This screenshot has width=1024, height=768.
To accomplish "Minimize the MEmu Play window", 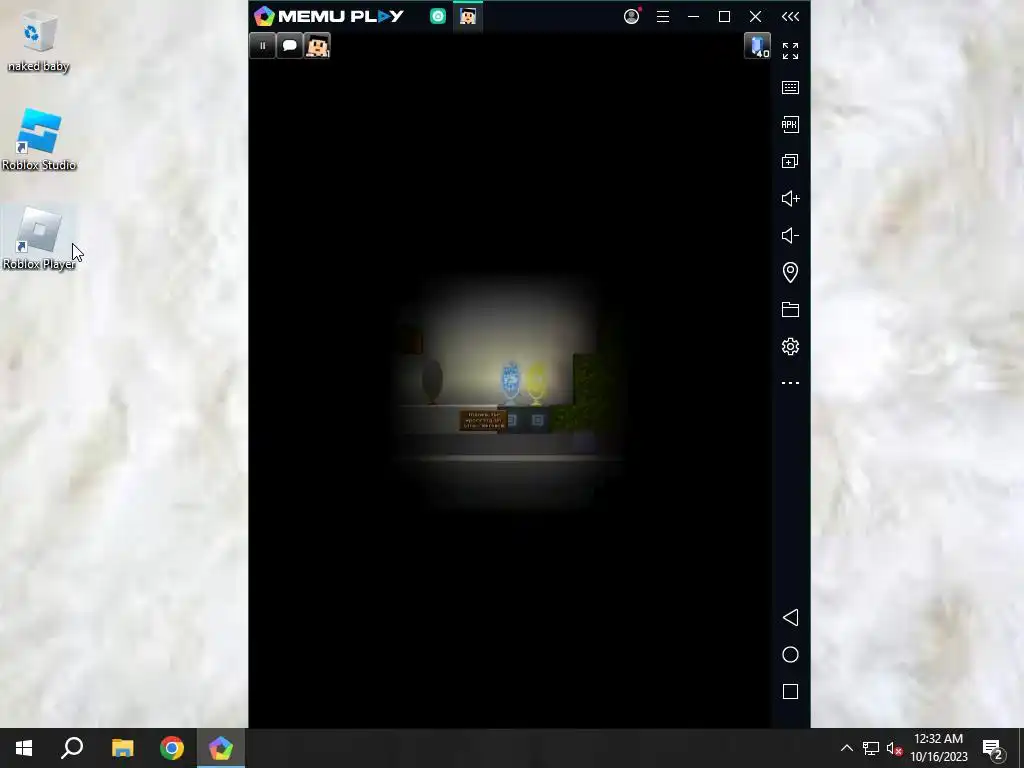I will click(694, 16).
